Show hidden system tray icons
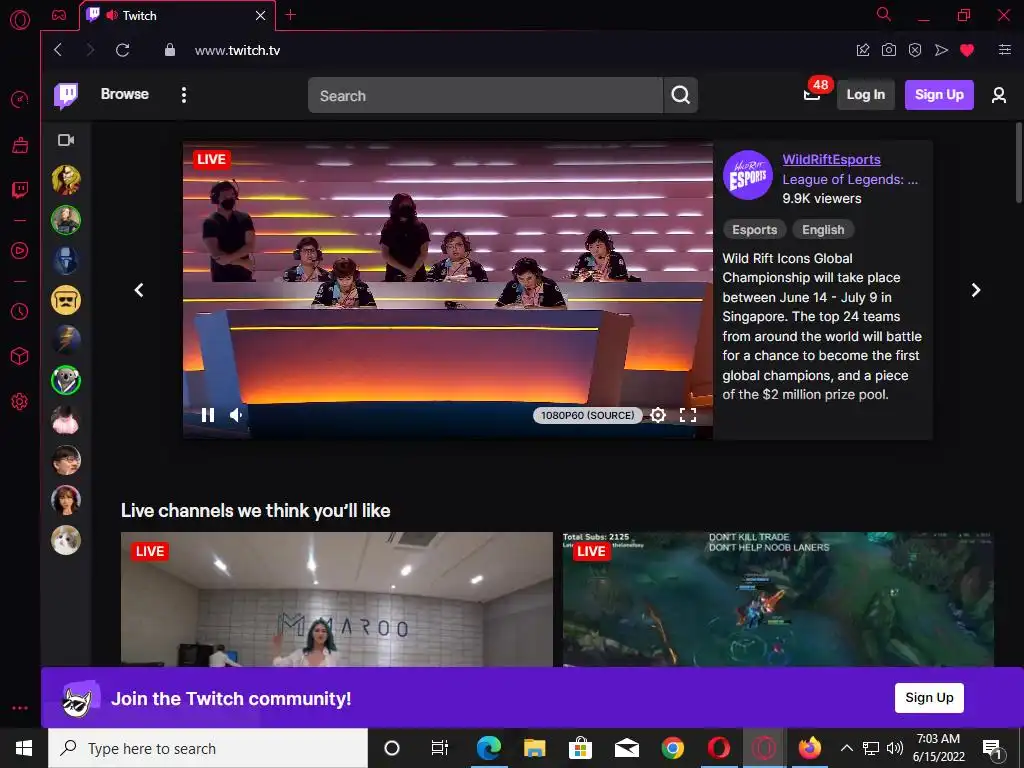This screenshot has width=1024, height=768. [x=846, y=748]
